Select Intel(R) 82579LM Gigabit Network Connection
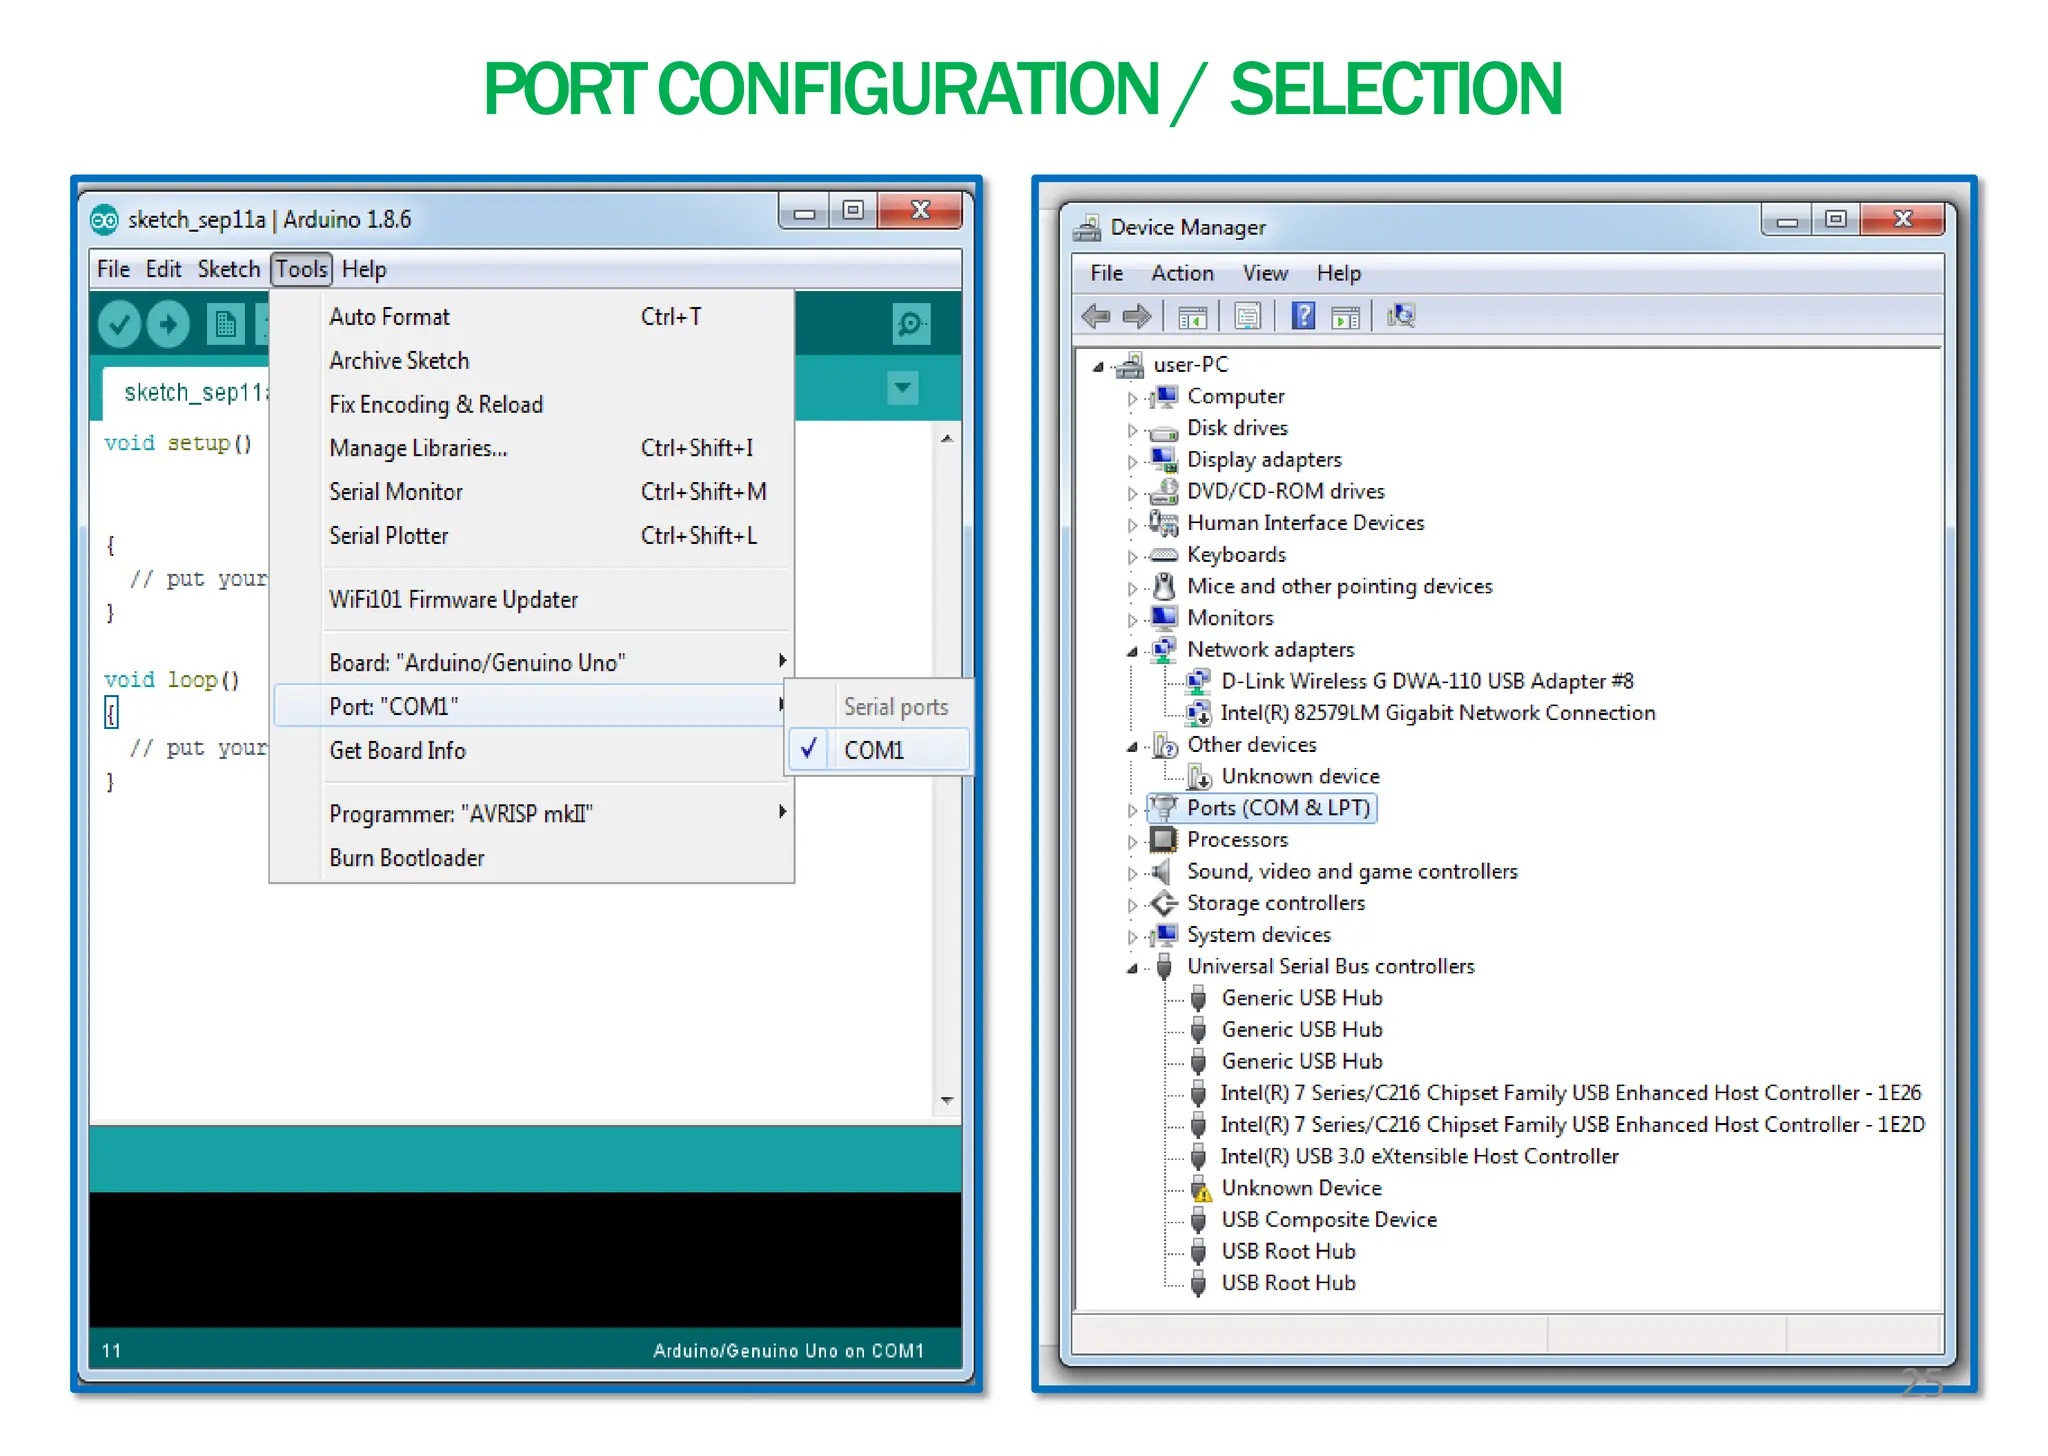The image size is (2048, 1456). click(x=1437, y=713)
